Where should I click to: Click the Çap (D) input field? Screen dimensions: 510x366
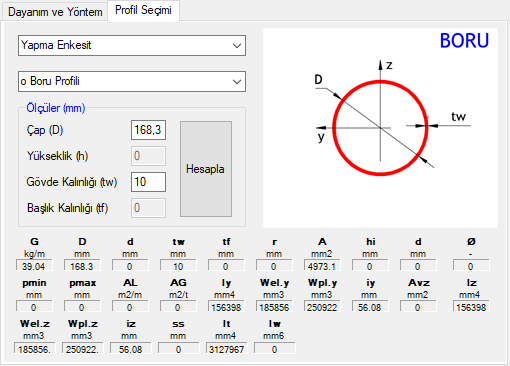tap(148, 130)
